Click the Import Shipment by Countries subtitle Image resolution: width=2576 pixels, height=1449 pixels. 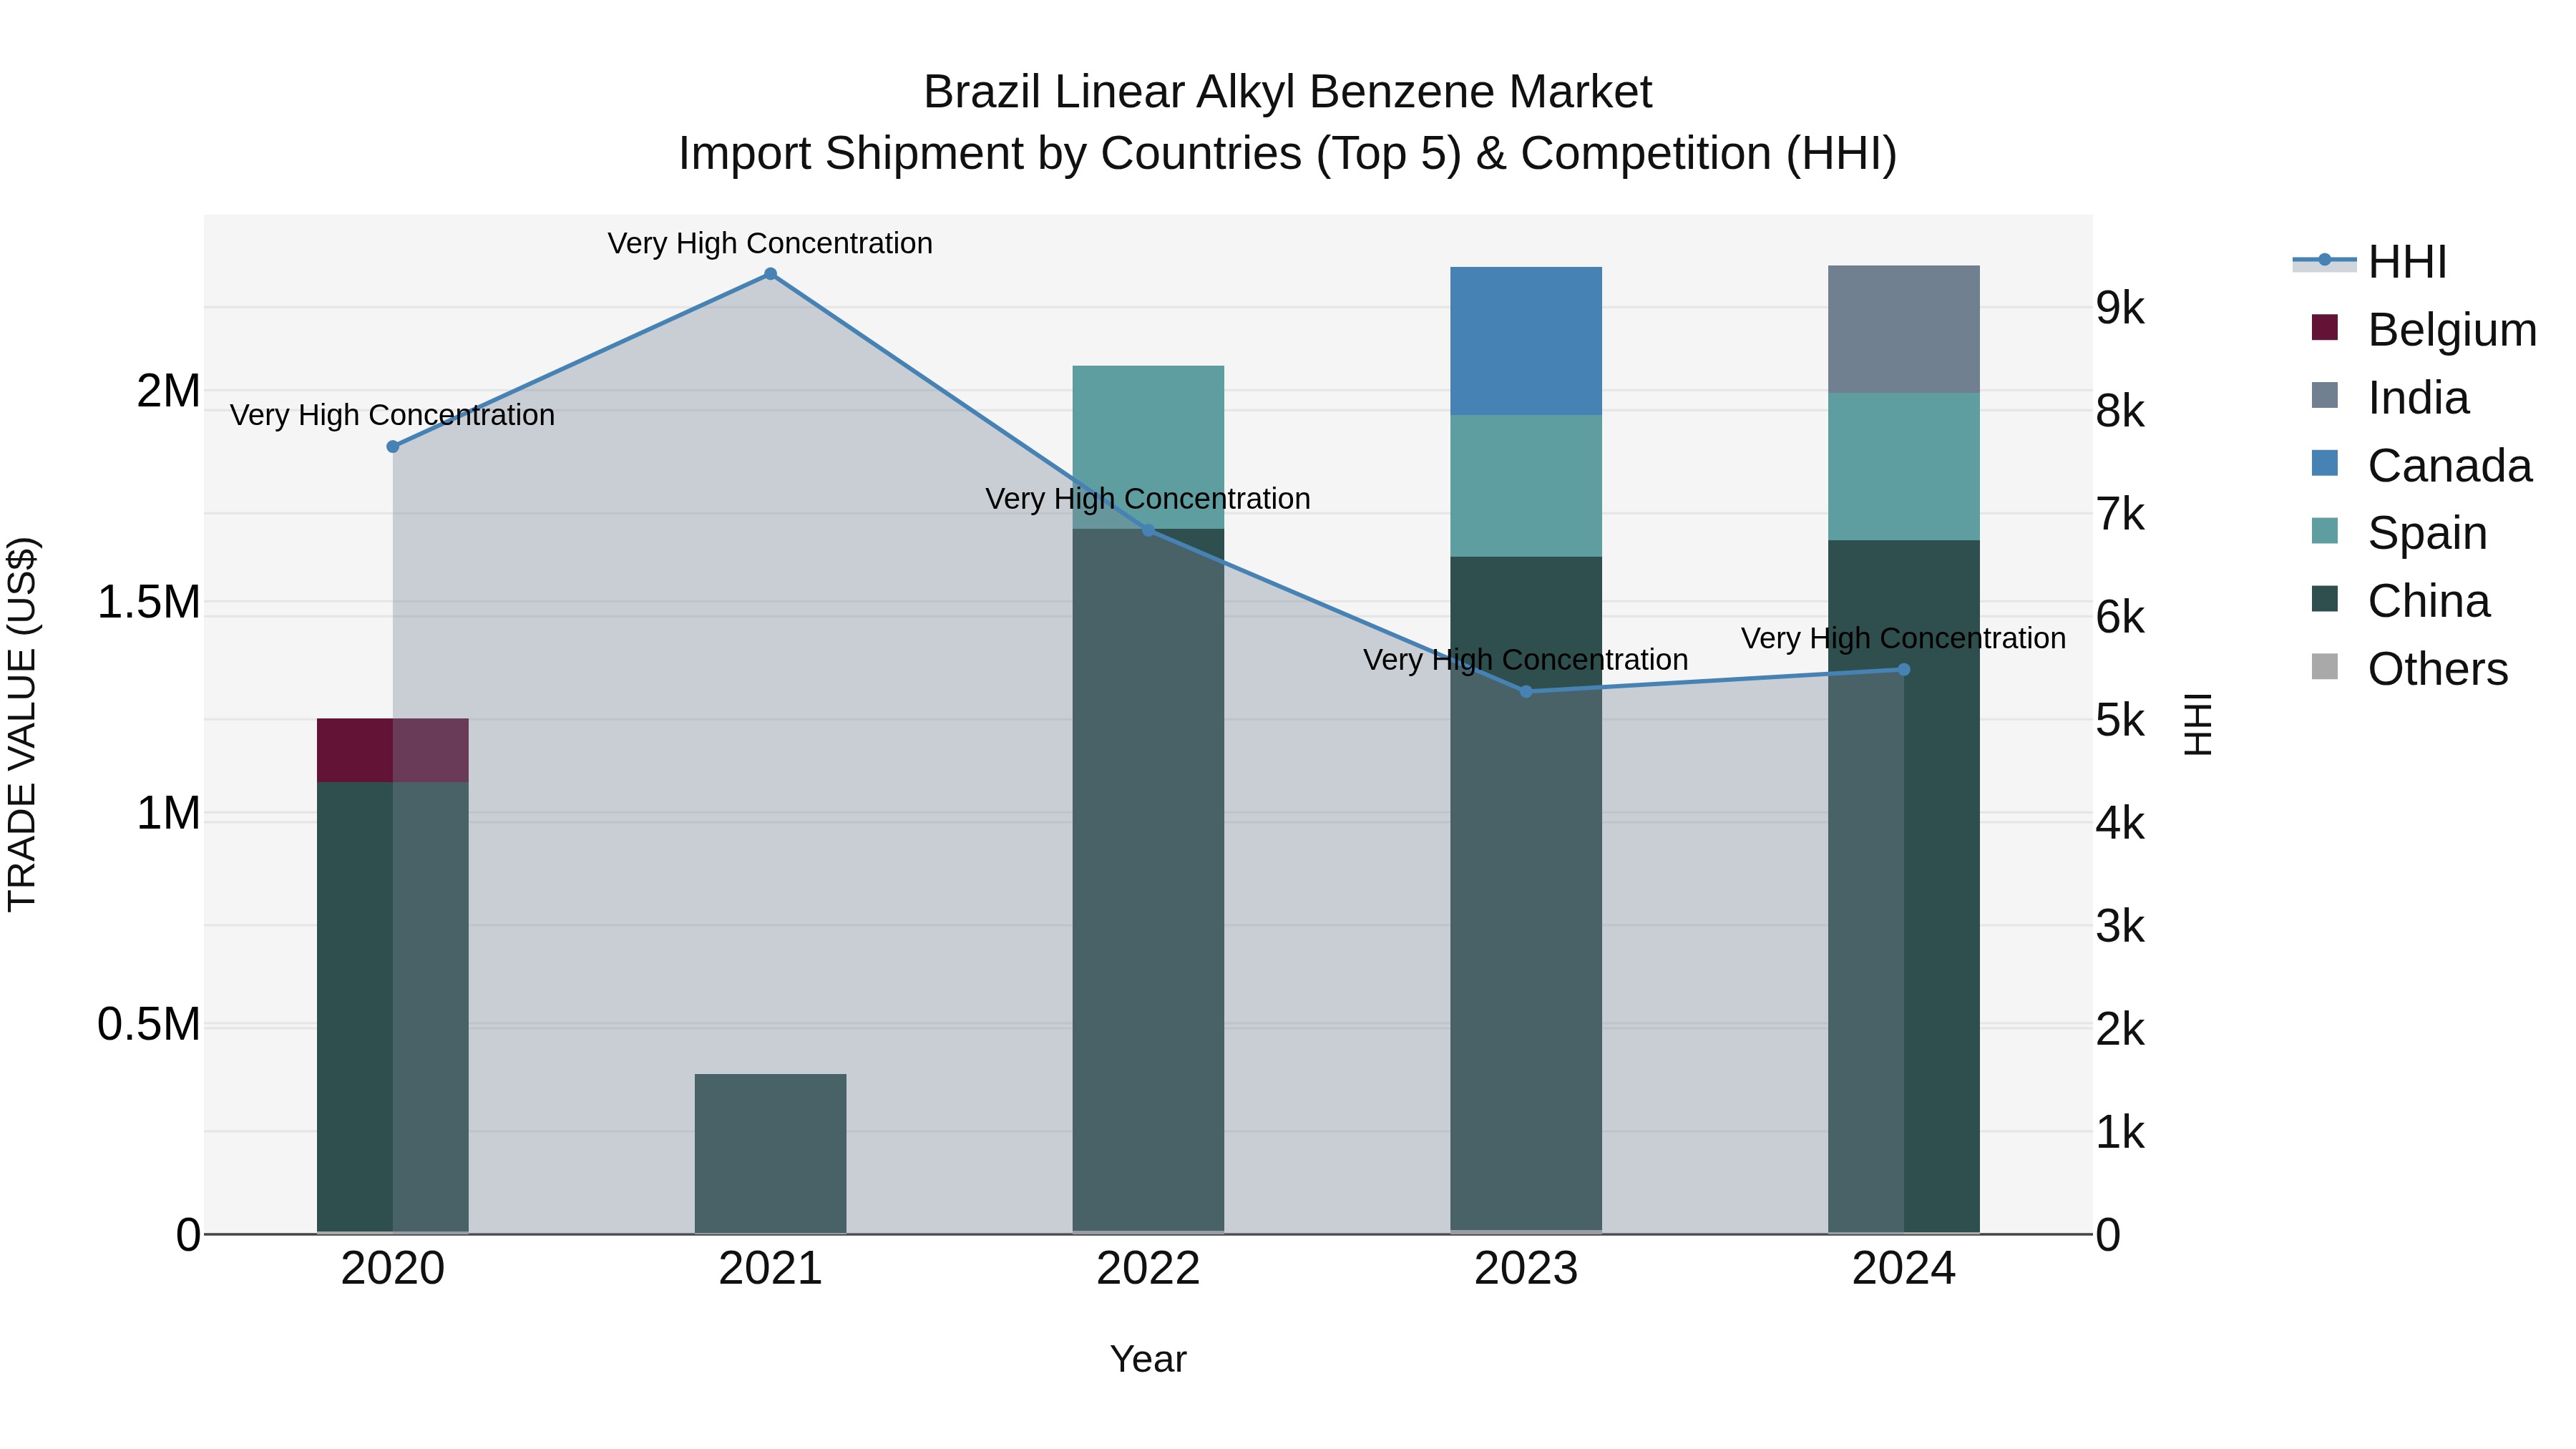1287,154
